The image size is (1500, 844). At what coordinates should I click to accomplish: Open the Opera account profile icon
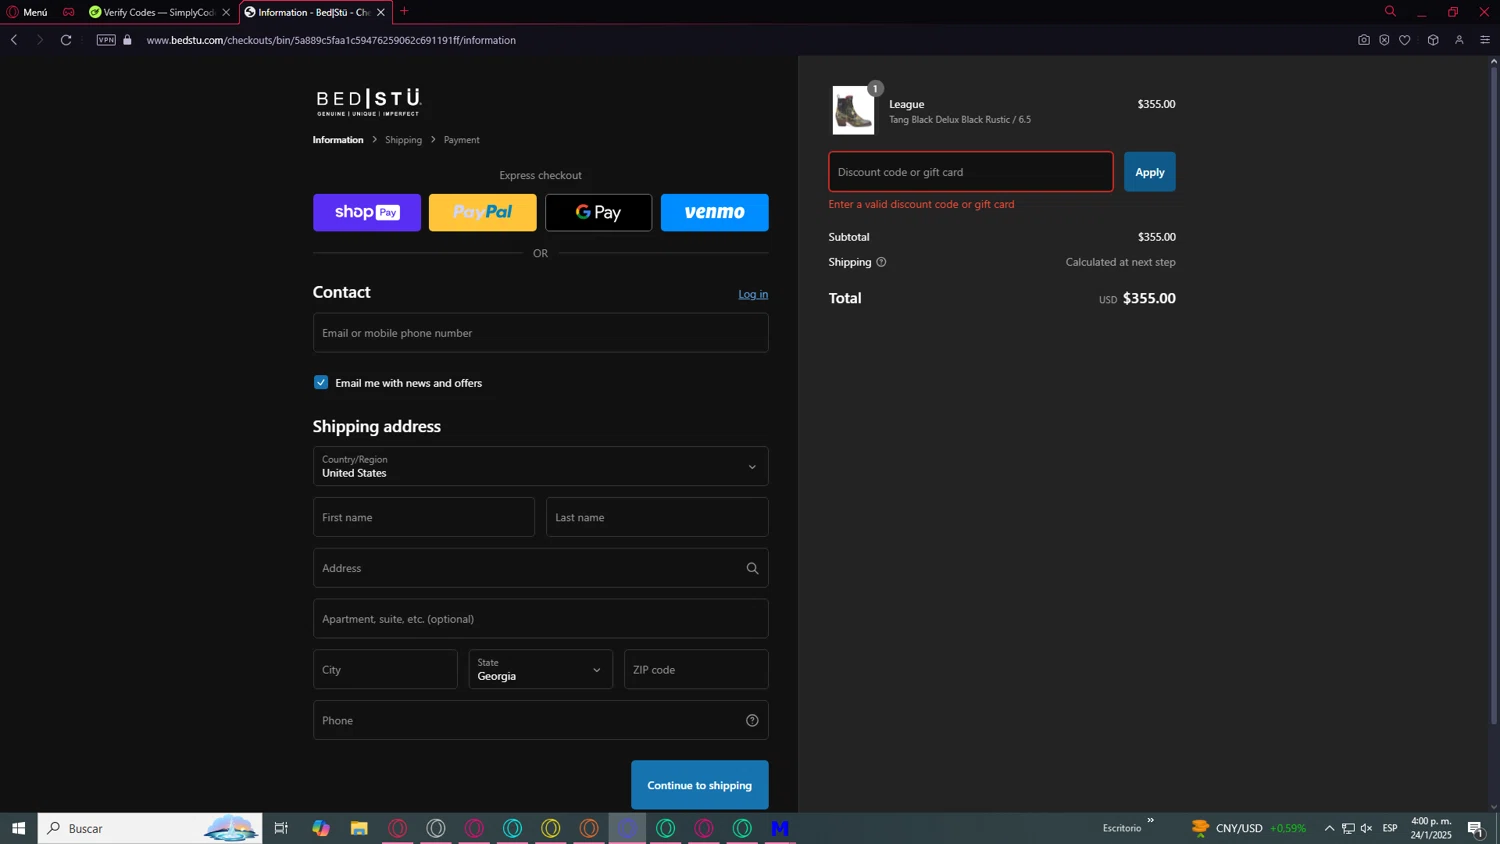click(1459, 40)
